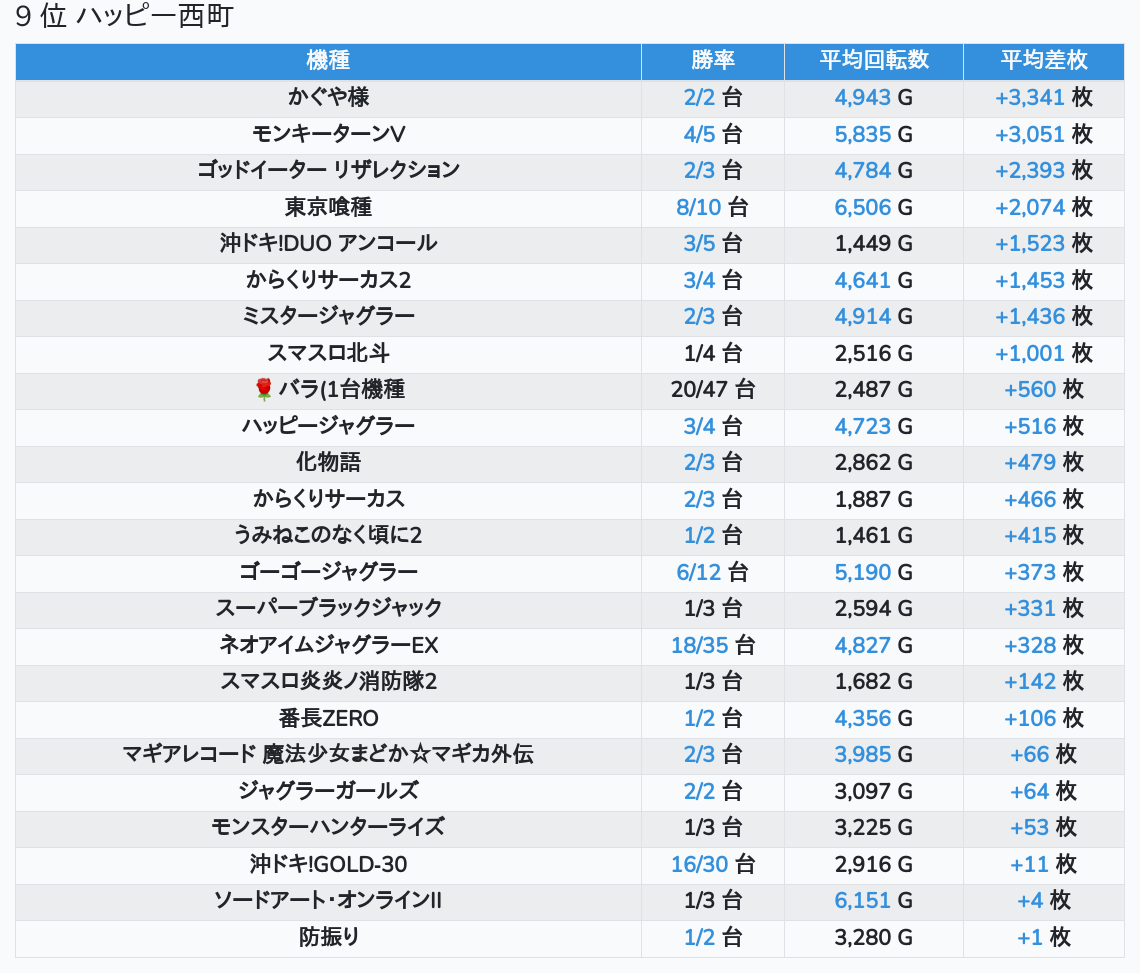Select モンスターハンターライズ machine name

coord(328,828)
